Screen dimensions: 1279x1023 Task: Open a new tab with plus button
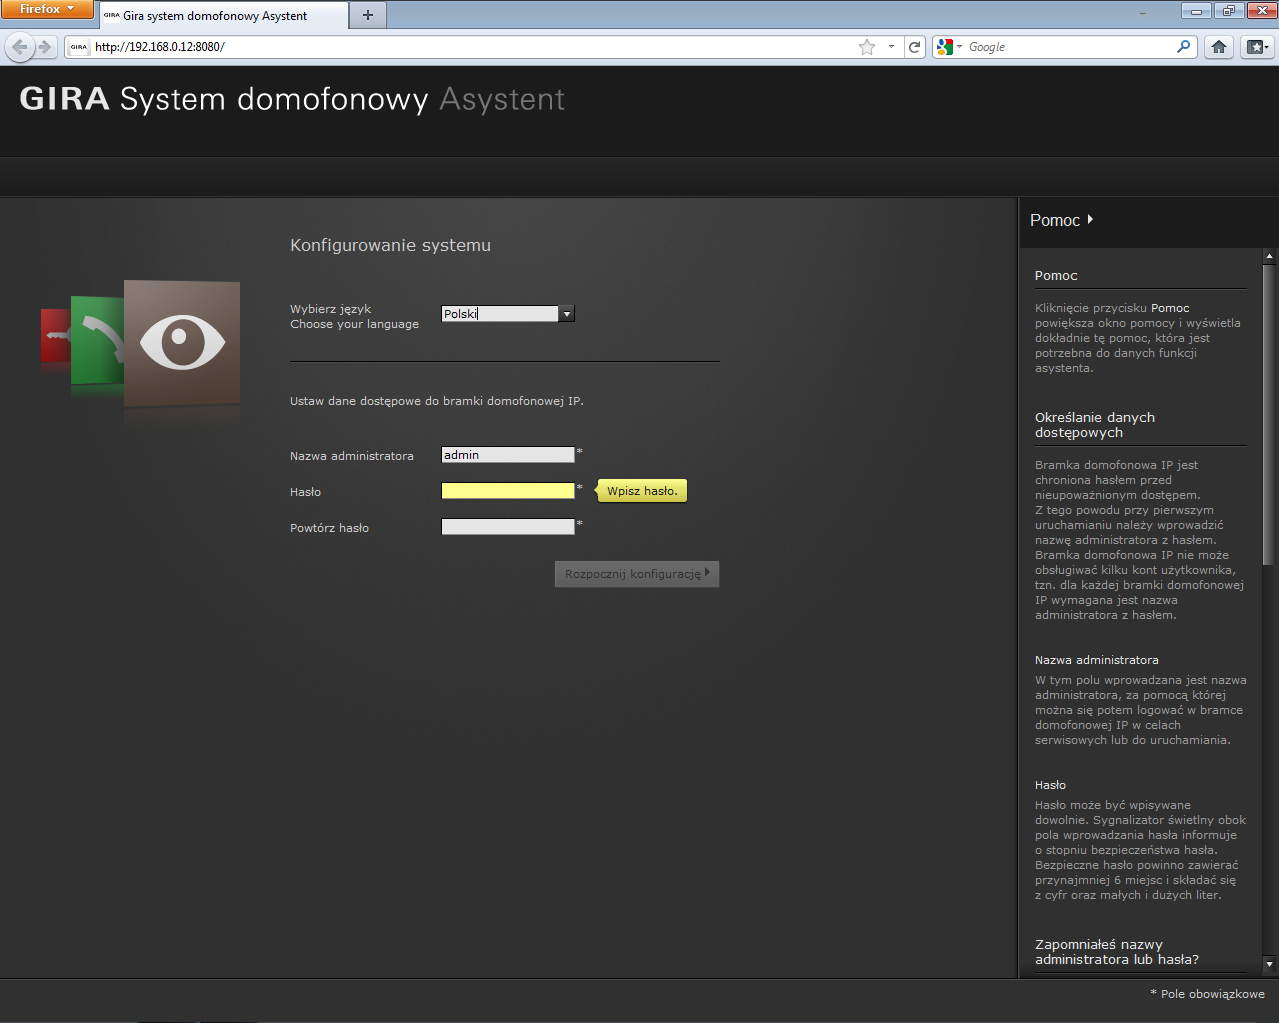pos(368,15)
